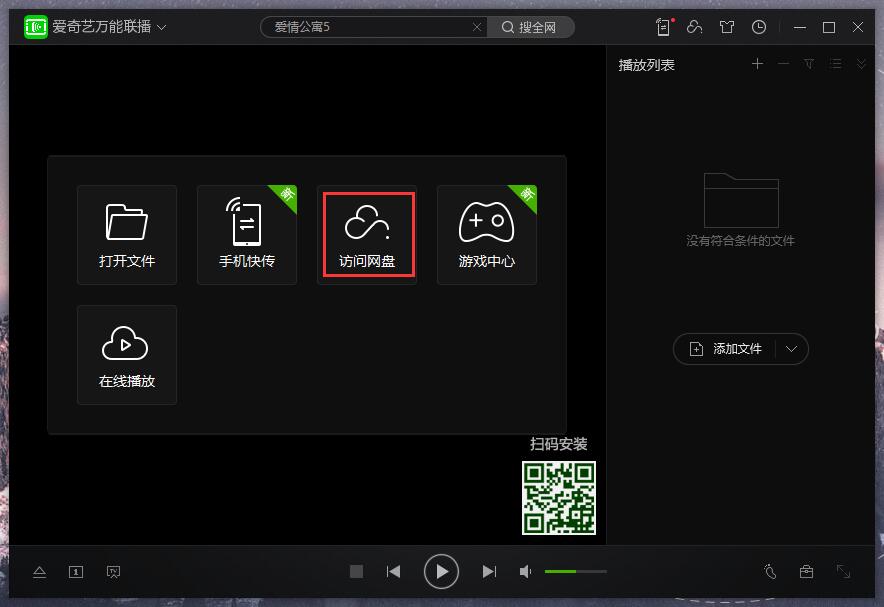This screenshot has width=884, height=607.
Task: Clear the search box with the X
Action: [477, 27]
